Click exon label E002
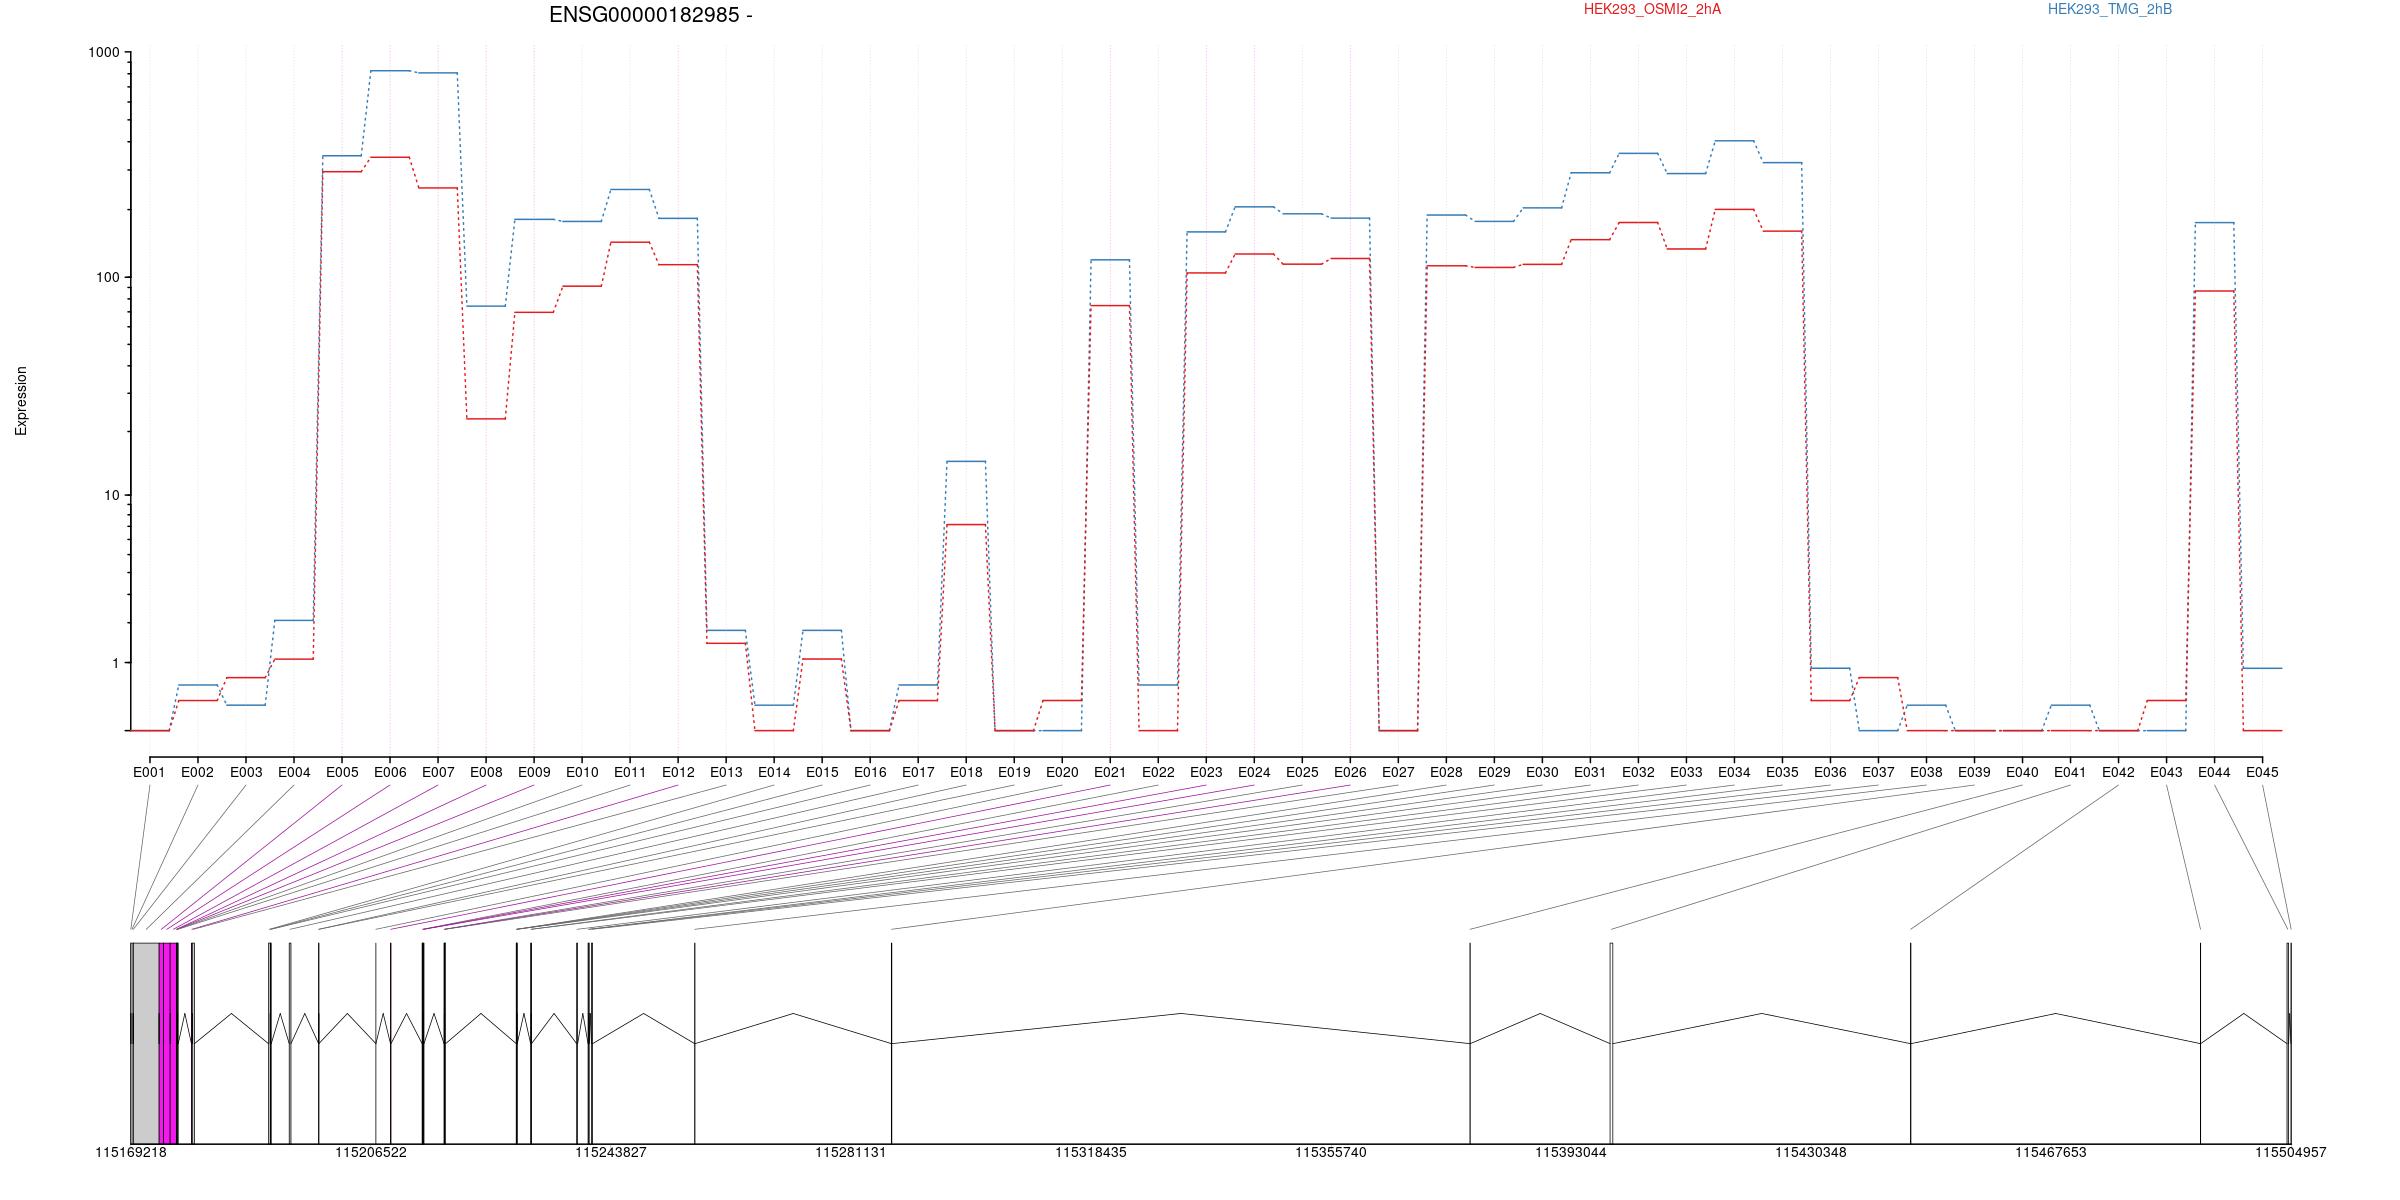Viewport: 2400px width, 1200px height. pyautogui.click(x=197, y=772)
